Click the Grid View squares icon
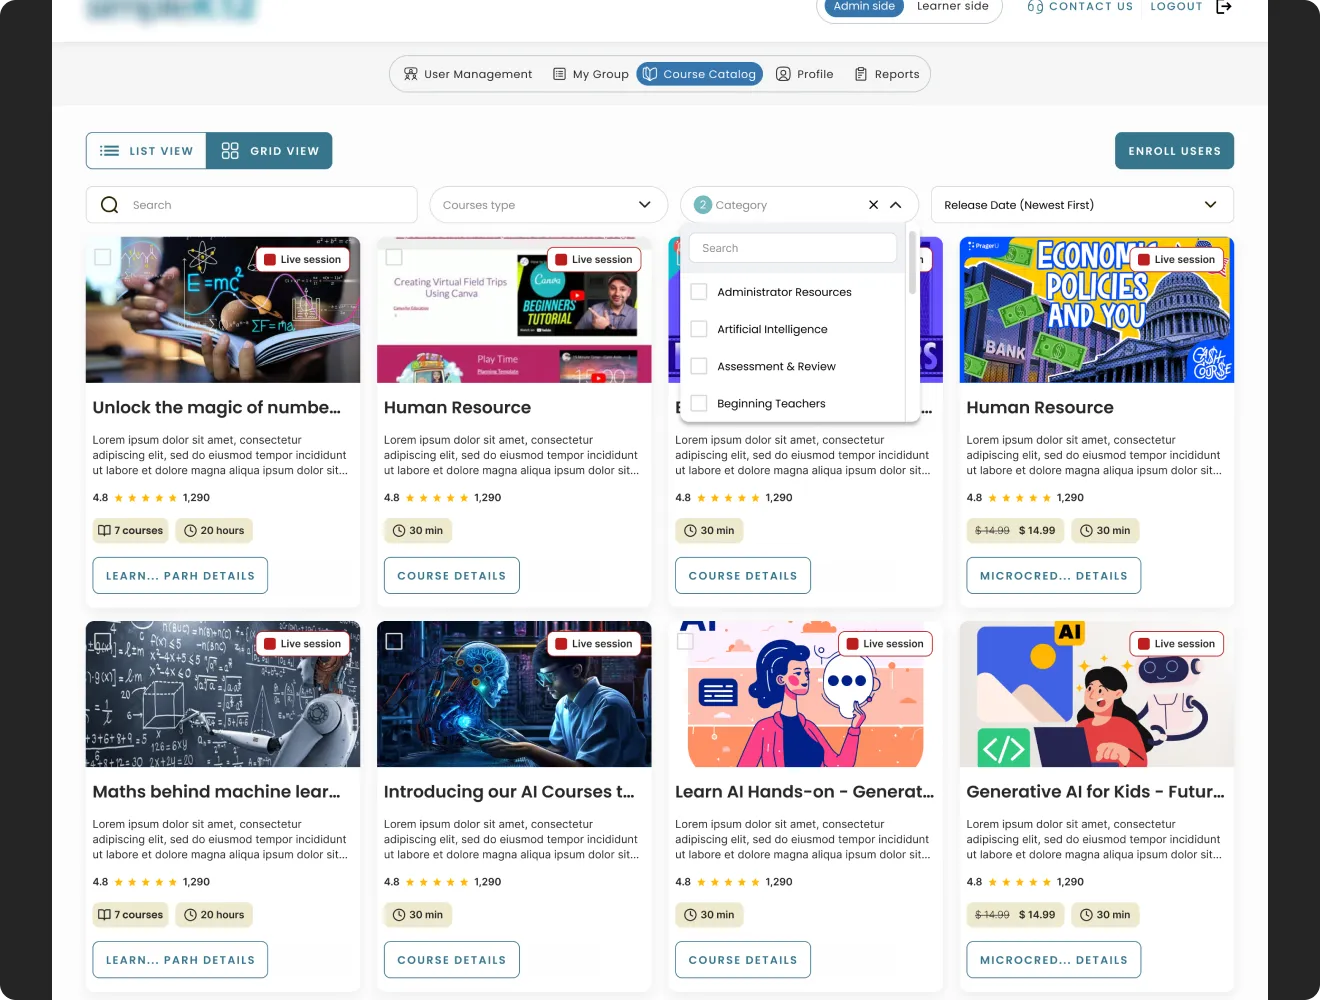Image resolution: width=1320 pixels, height=1000 pixels. (x=230, y=151)
